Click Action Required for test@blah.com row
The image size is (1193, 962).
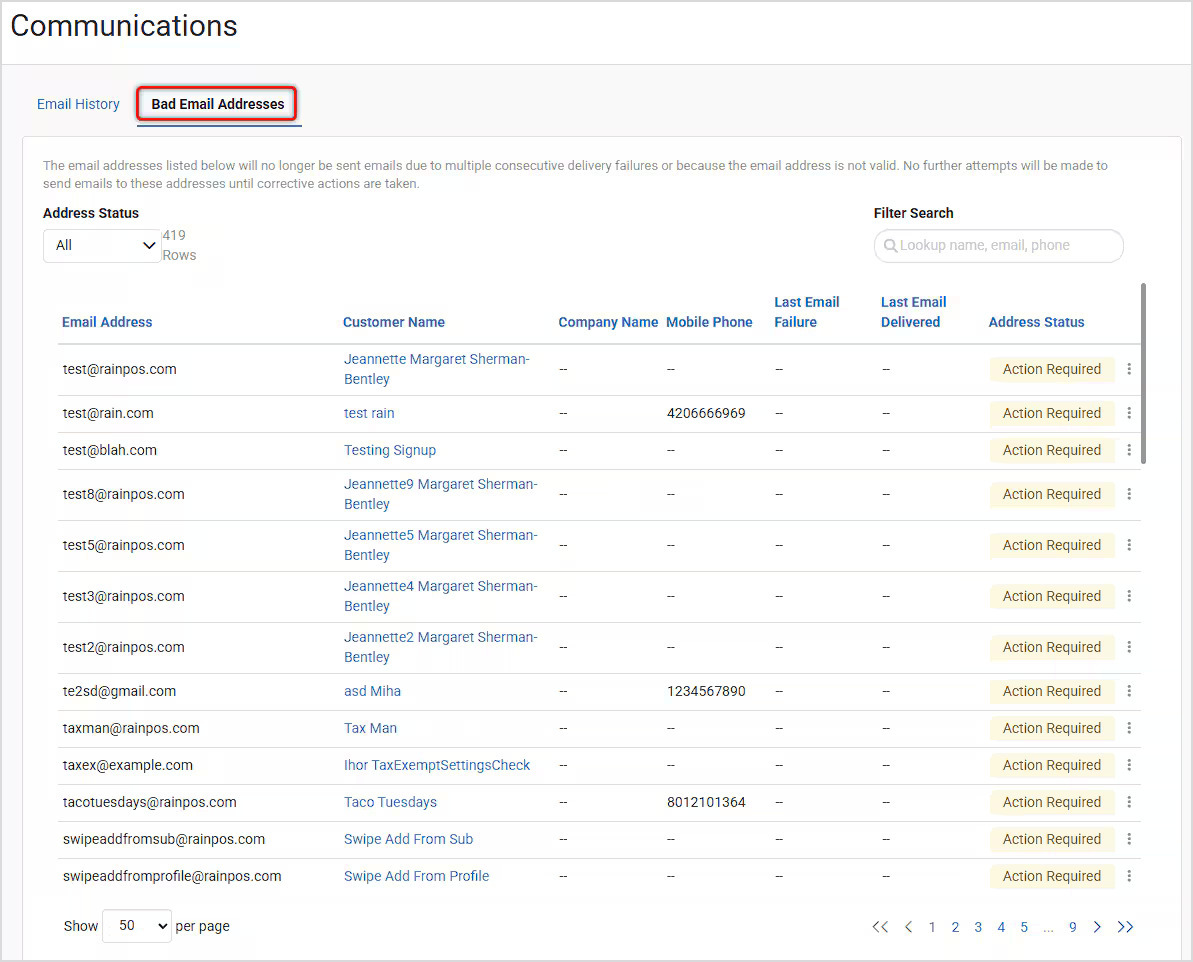(x=1052, y=450)
